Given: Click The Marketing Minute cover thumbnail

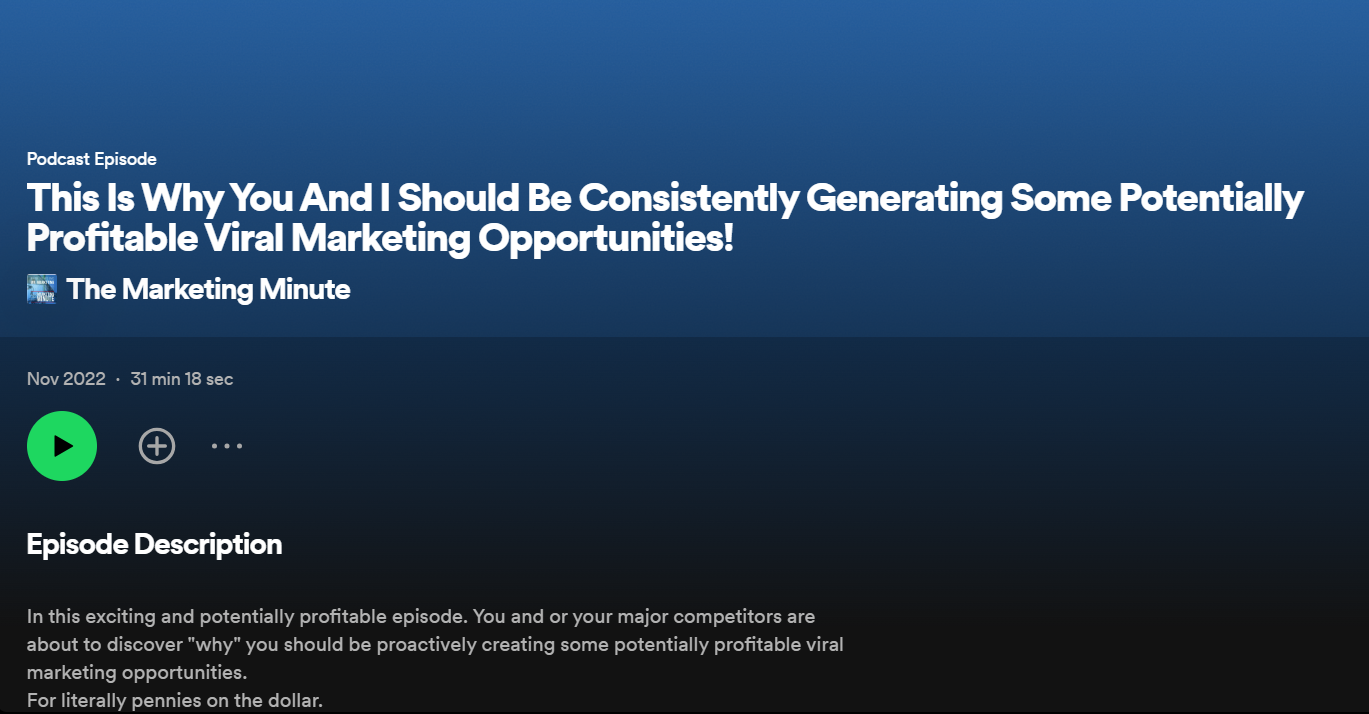Looking at the screenshot, I should (x=41, y=290).
